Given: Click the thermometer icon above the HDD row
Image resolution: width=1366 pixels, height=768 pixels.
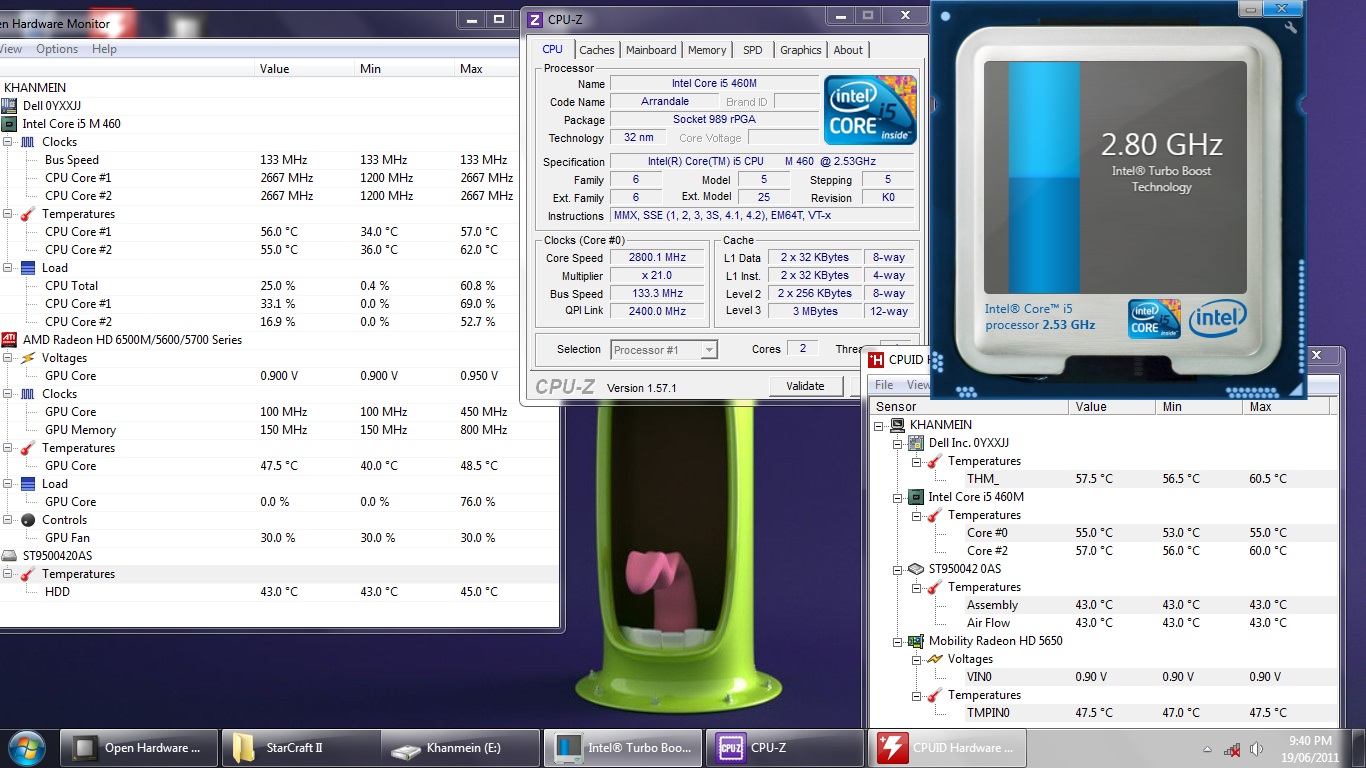Looking at the screenshot, I should pos(28,574).
